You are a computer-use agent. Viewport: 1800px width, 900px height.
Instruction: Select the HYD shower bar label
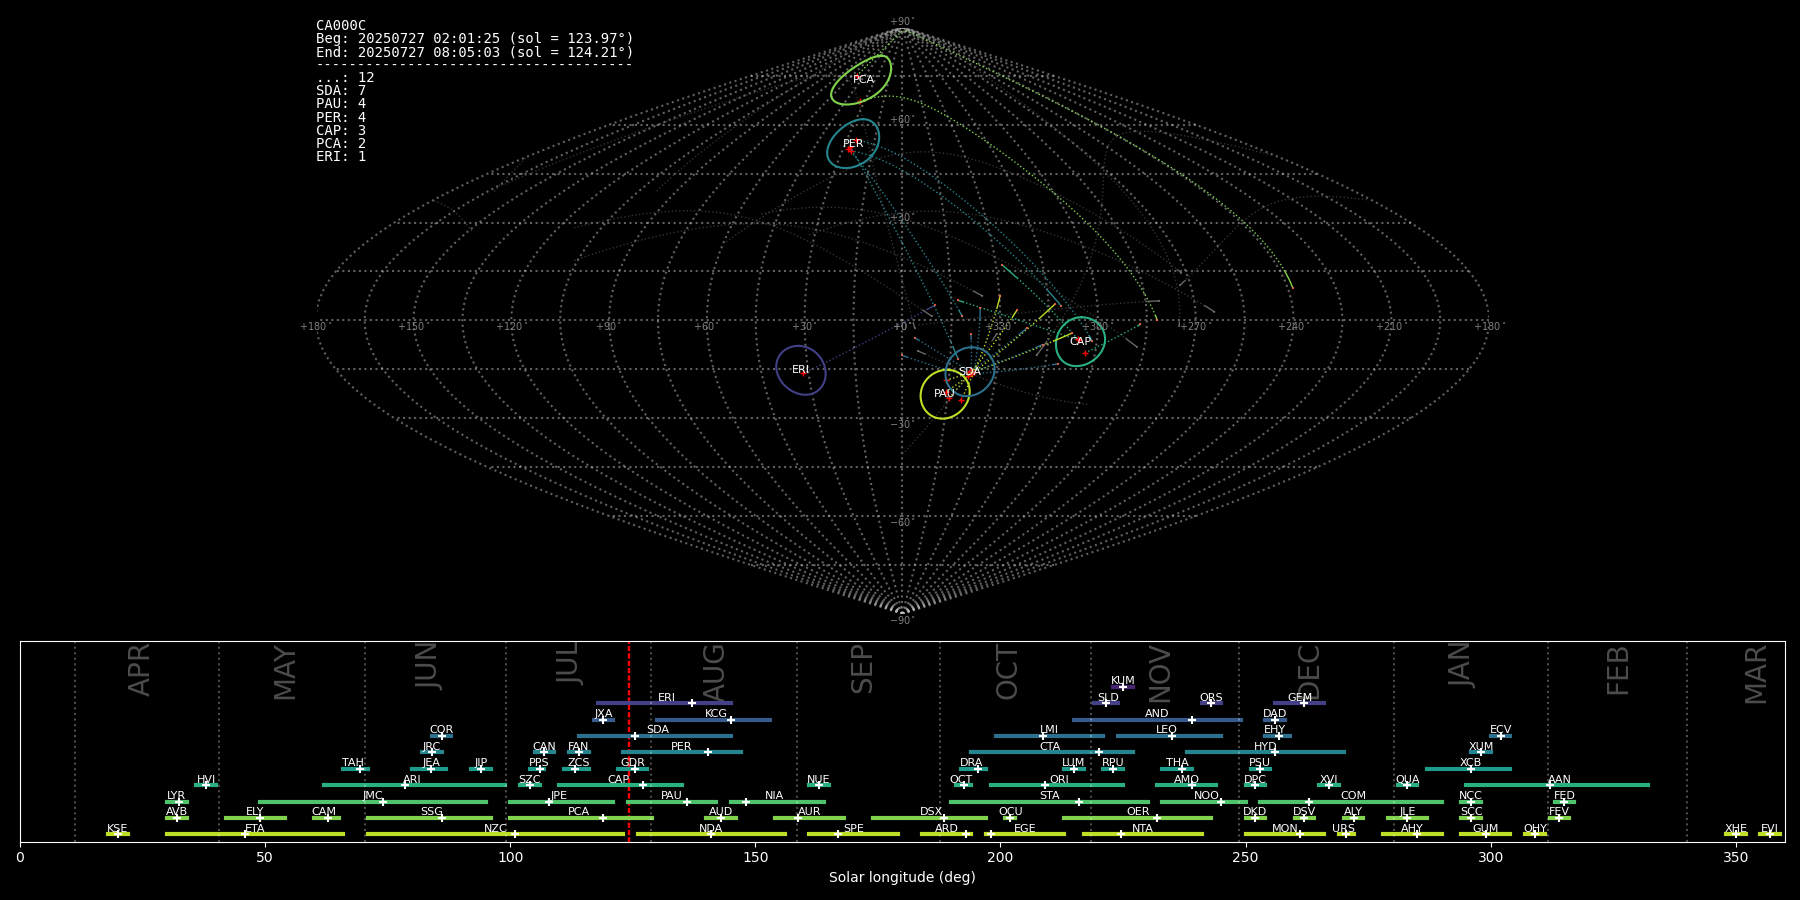point(1265,747)
